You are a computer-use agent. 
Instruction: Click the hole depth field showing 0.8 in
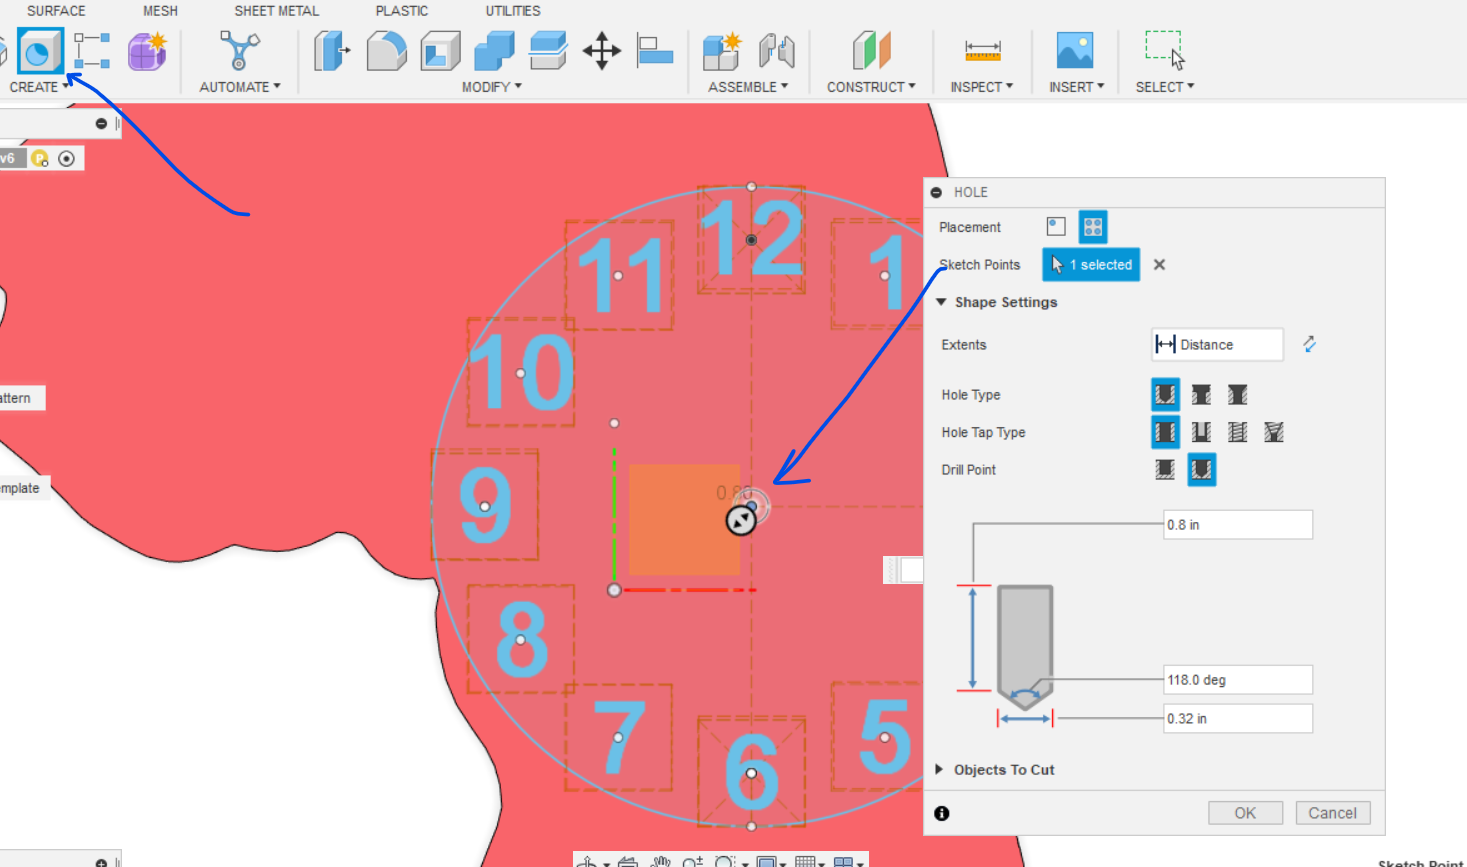(1238, 525)
